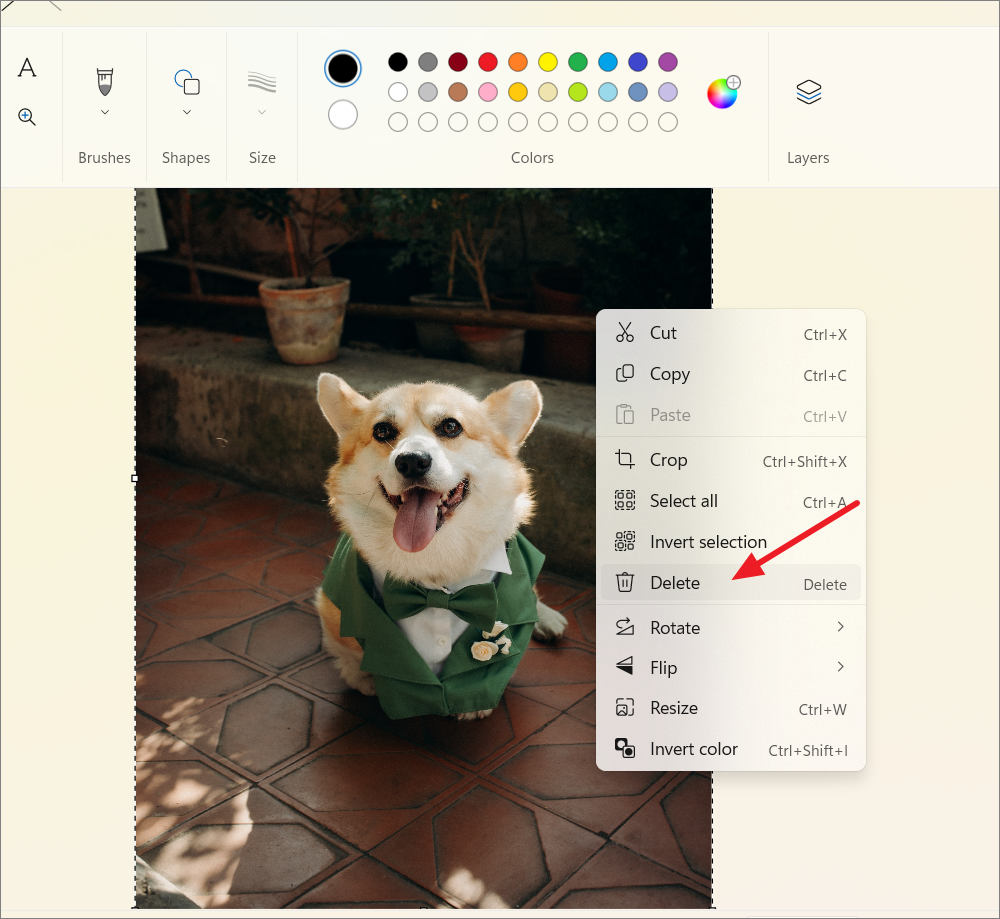The width and height of the screenshot is (1000, 919).
Task: Click the Invert selection icon
Action: (x=625, y=541)
